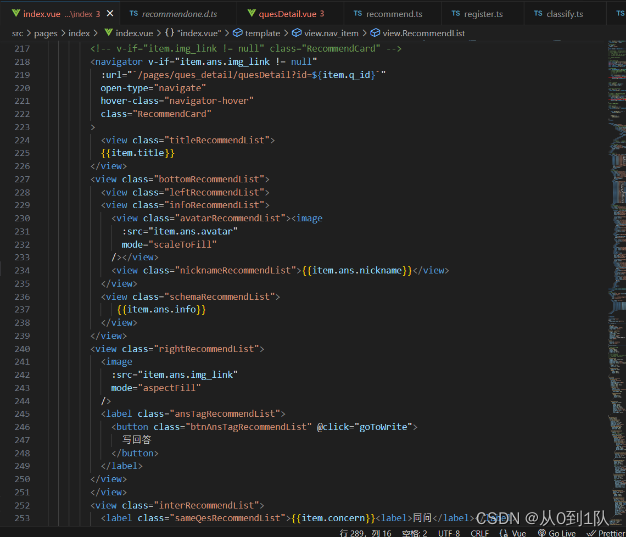Click 'index' folder in the breadcrumb

pyautogui.click(x=79, y=33)
